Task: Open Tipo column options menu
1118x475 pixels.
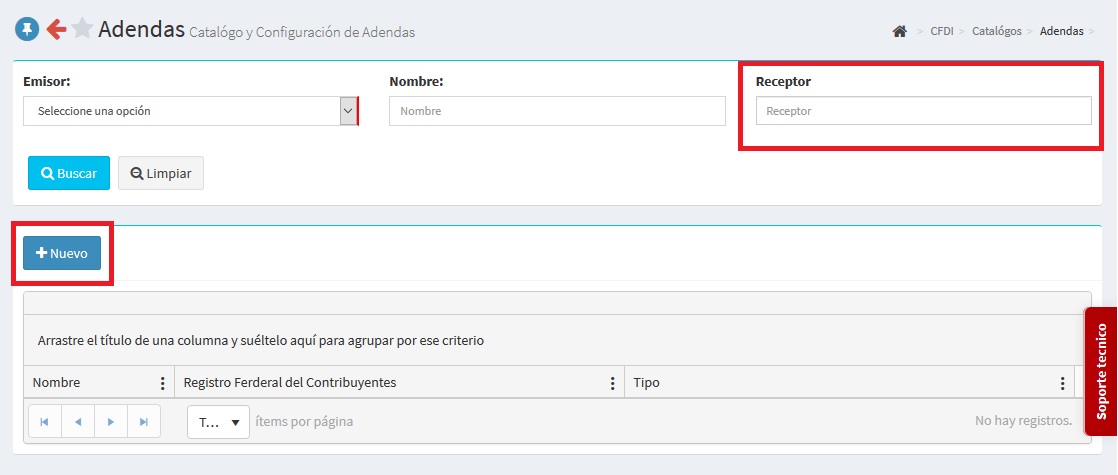Action: (1062, 383)
